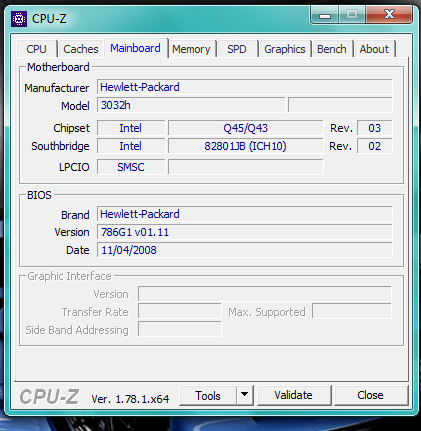This screenshot has height=431, width=421.
Task: Click the Southbridge label
Action: point(60,146)
